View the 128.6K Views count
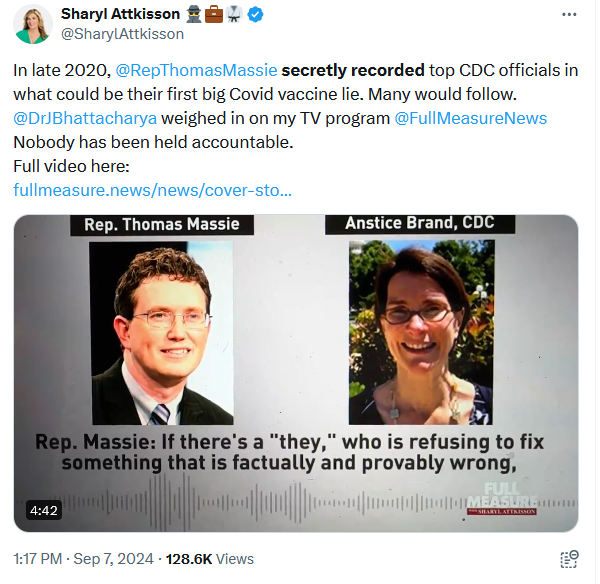 (210, 559)
